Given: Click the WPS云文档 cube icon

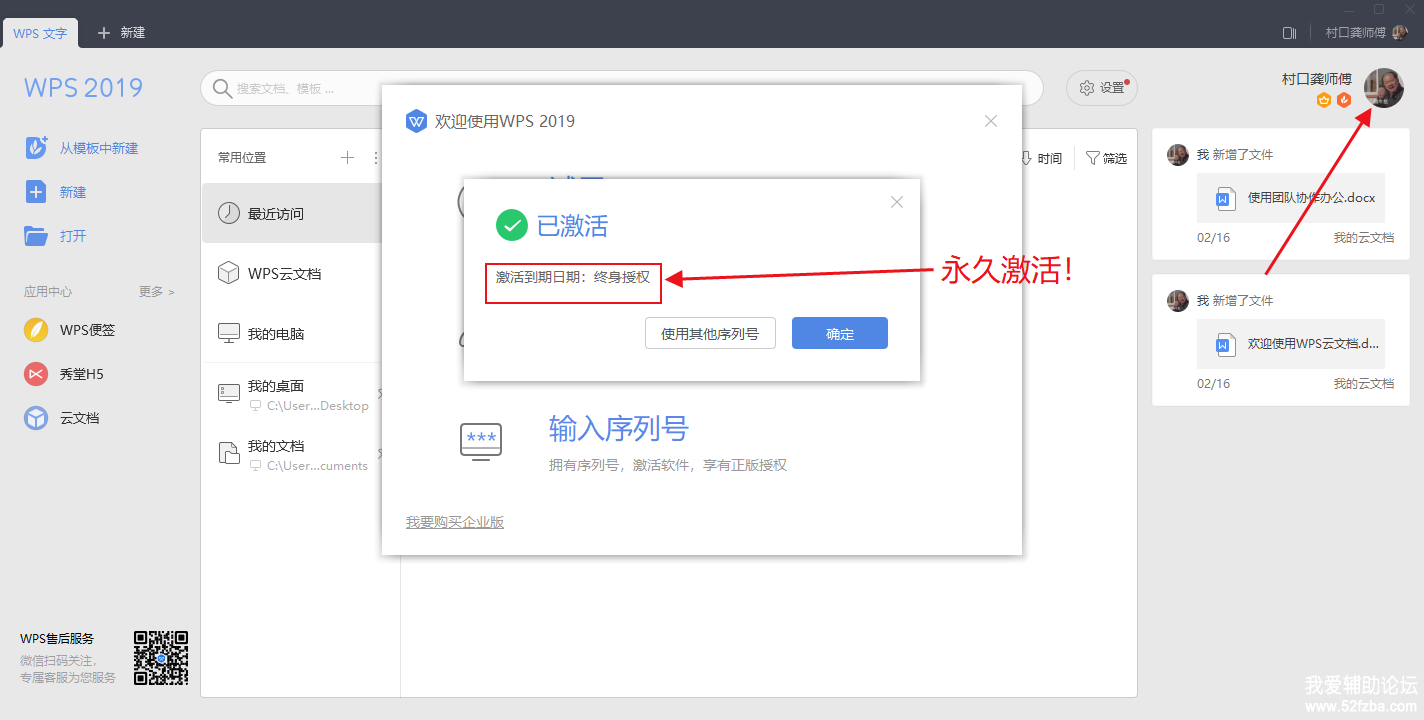Looking at the screenshot, I should pos(229,273).
